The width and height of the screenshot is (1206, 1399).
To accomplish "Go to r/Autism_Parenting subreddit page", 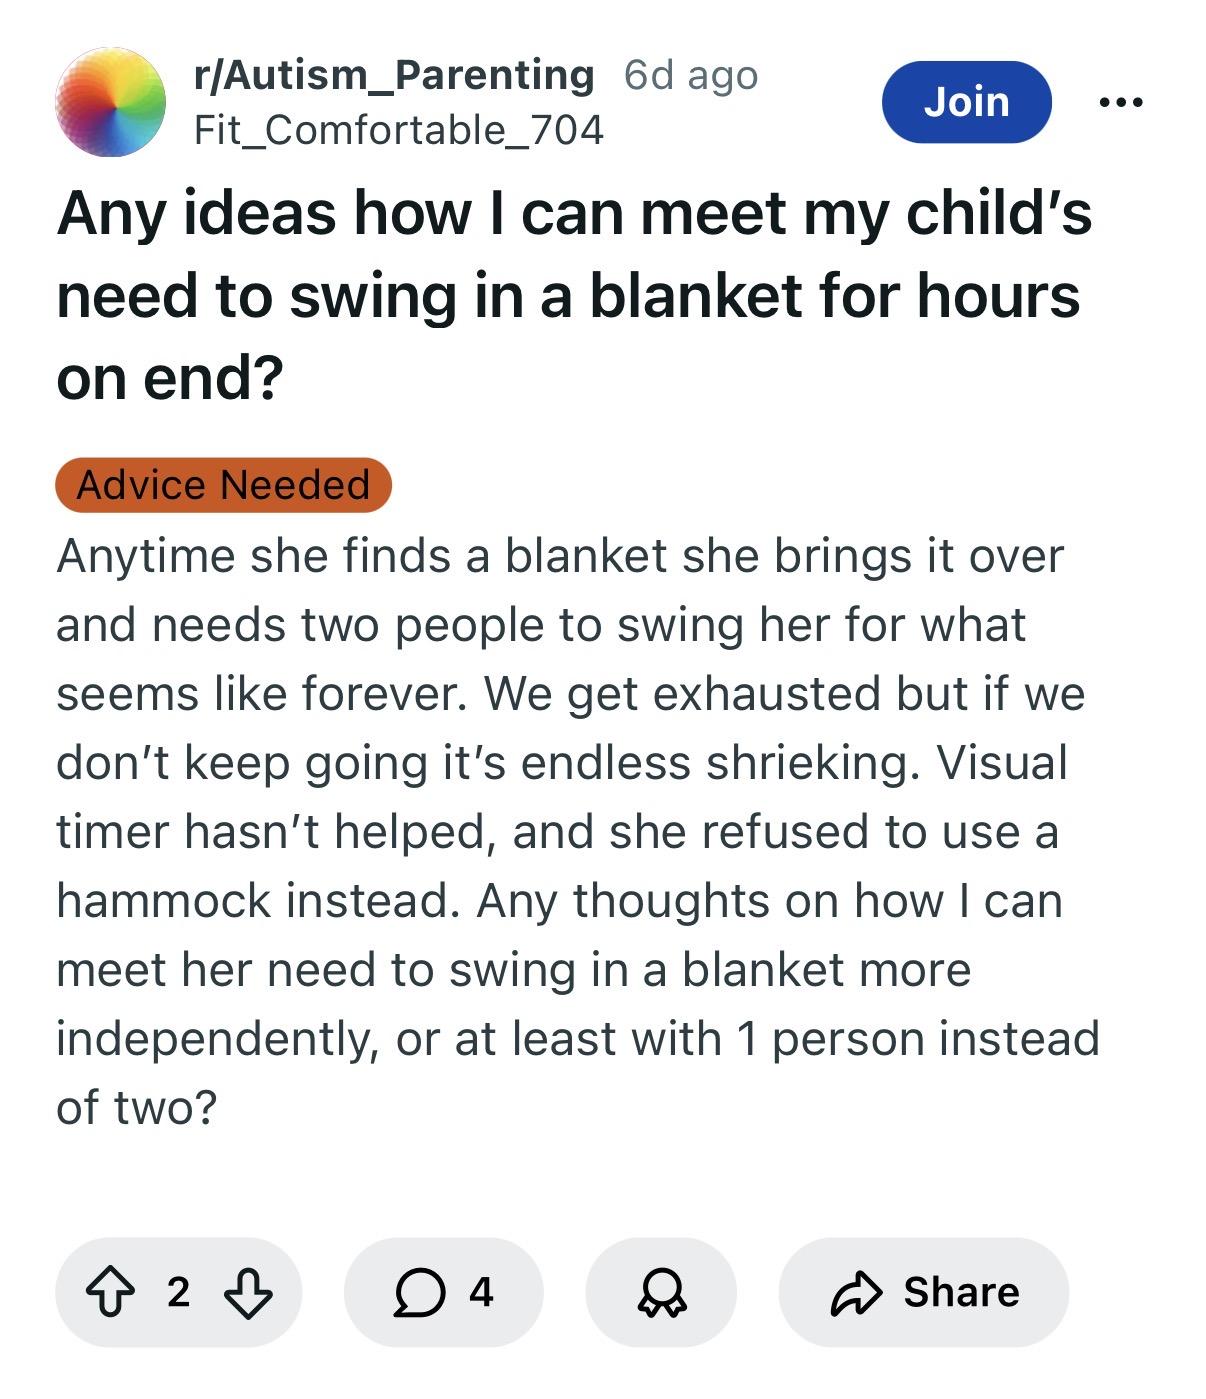I will pyautogui.click(x=393, y=75).
